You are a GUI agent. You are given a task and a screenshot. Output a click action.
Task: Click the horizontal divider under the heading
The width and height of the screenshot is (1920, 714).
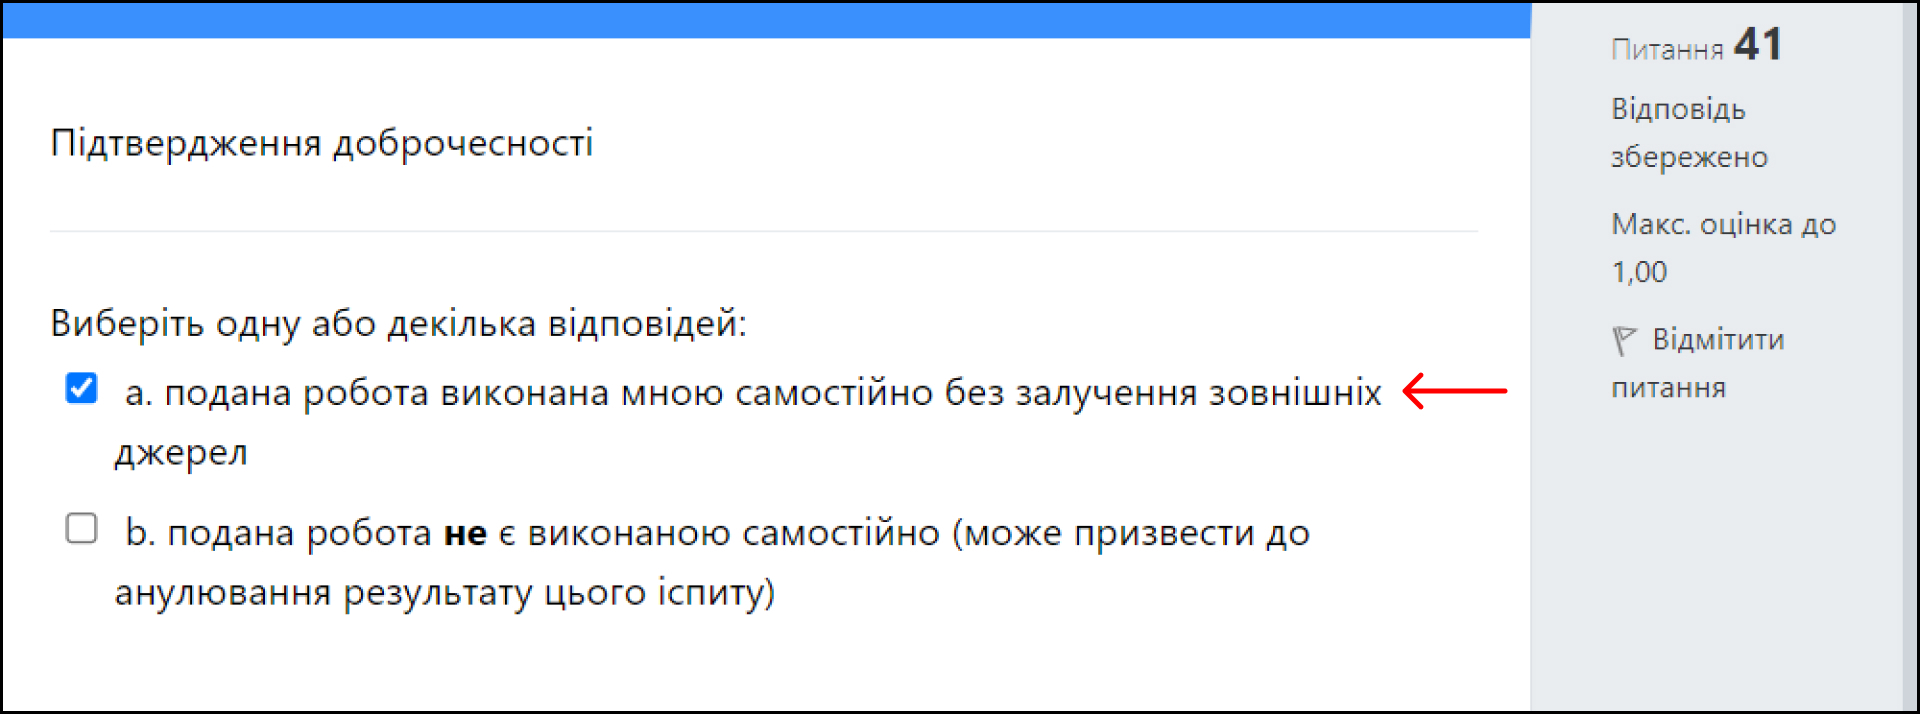pyautogui.click(x=764, y=232)
